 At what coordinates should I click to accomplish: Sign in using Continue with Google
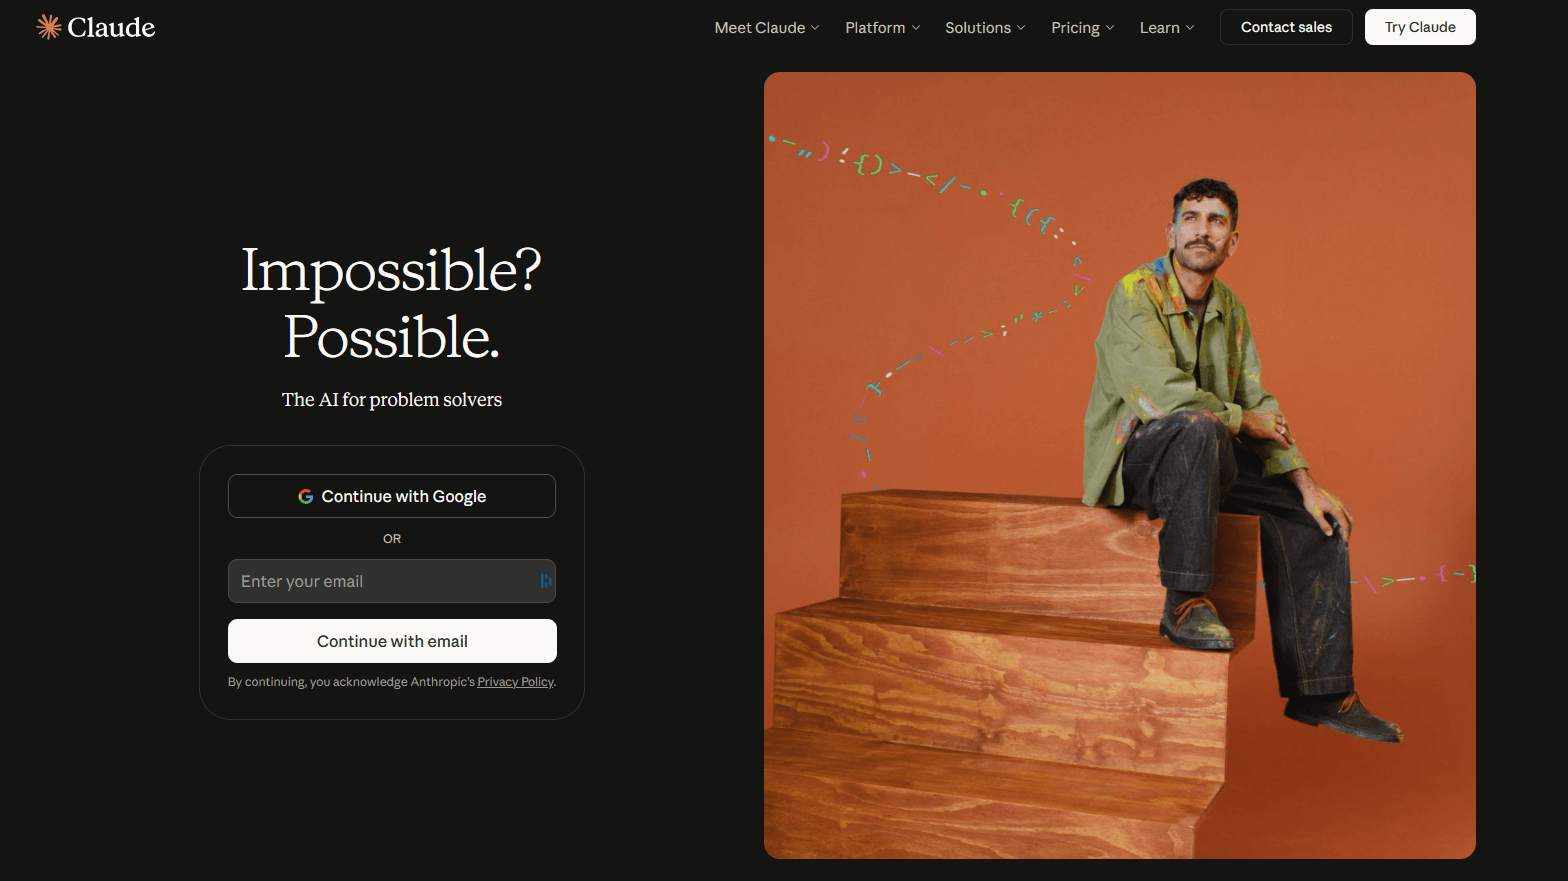click(x=392, y=496)
